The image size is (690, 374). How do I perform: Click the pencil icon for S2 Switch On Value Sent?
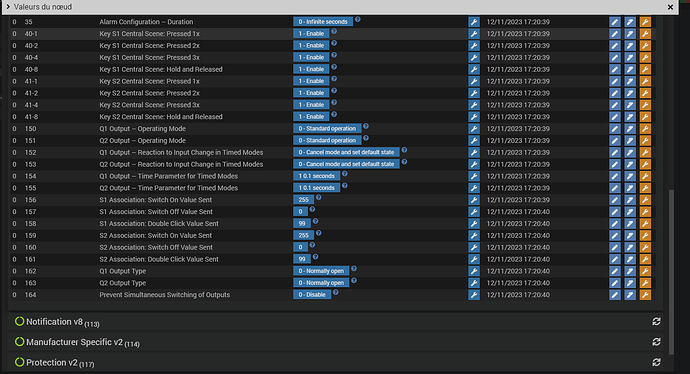coord(615,235)
